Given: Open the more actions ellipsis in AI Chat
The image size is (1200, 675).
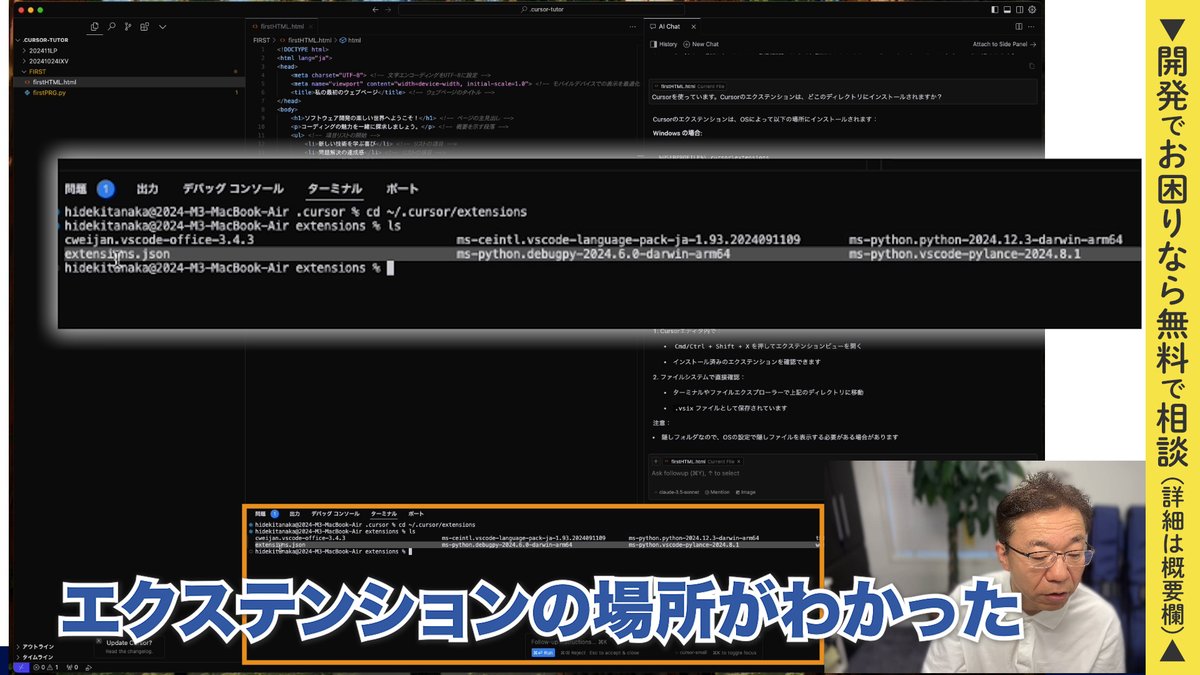Looking at the screenshot, I should (x=1033, y=26).
